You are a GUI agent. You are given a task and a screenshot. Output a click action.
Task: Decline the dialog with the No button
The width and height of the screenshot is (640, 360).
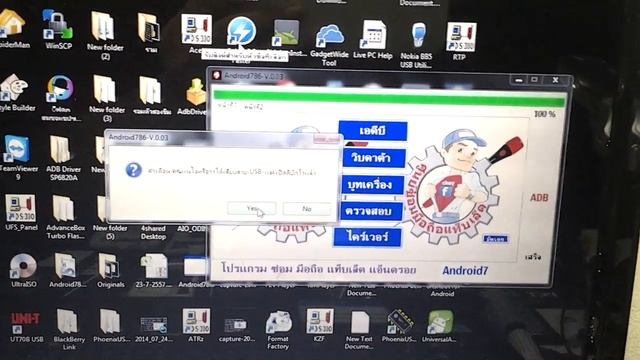click(307, 209)
